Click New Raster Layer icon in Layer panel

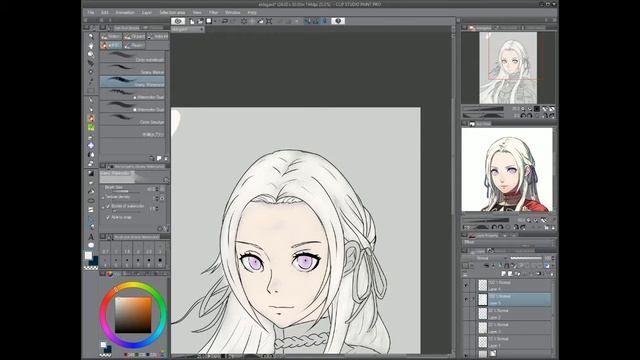[x=504, y=273]
